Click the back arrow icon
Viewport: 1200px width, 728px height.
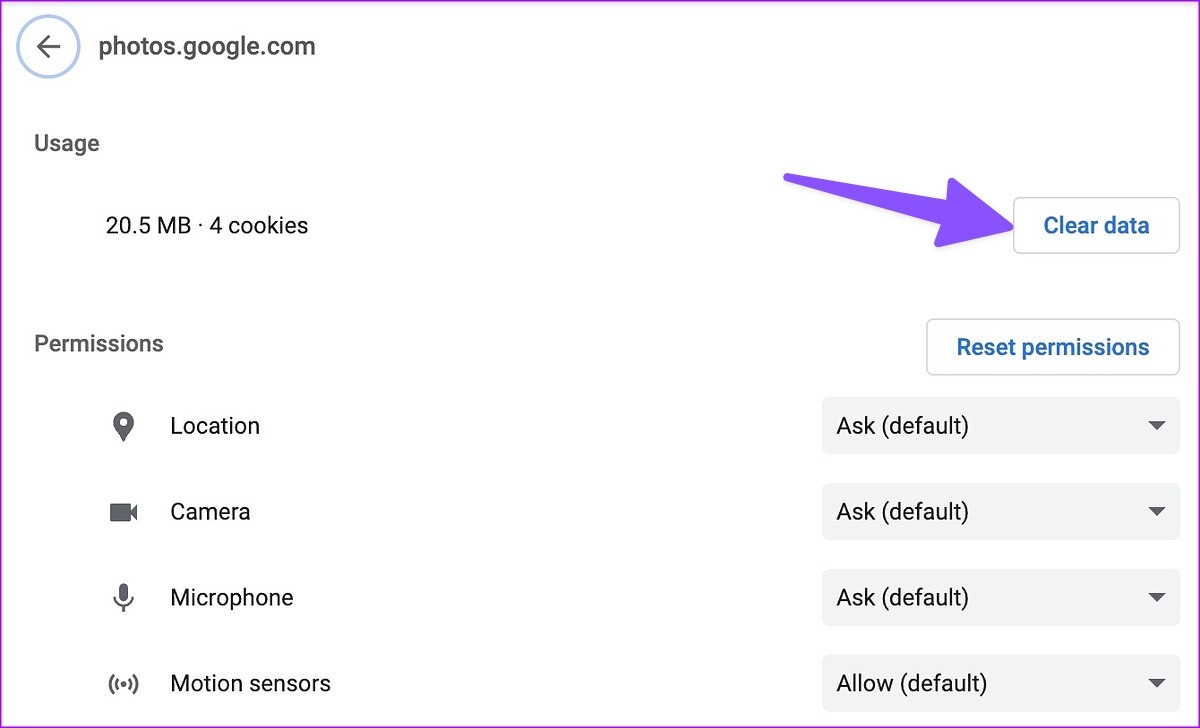tap(47, 46)
